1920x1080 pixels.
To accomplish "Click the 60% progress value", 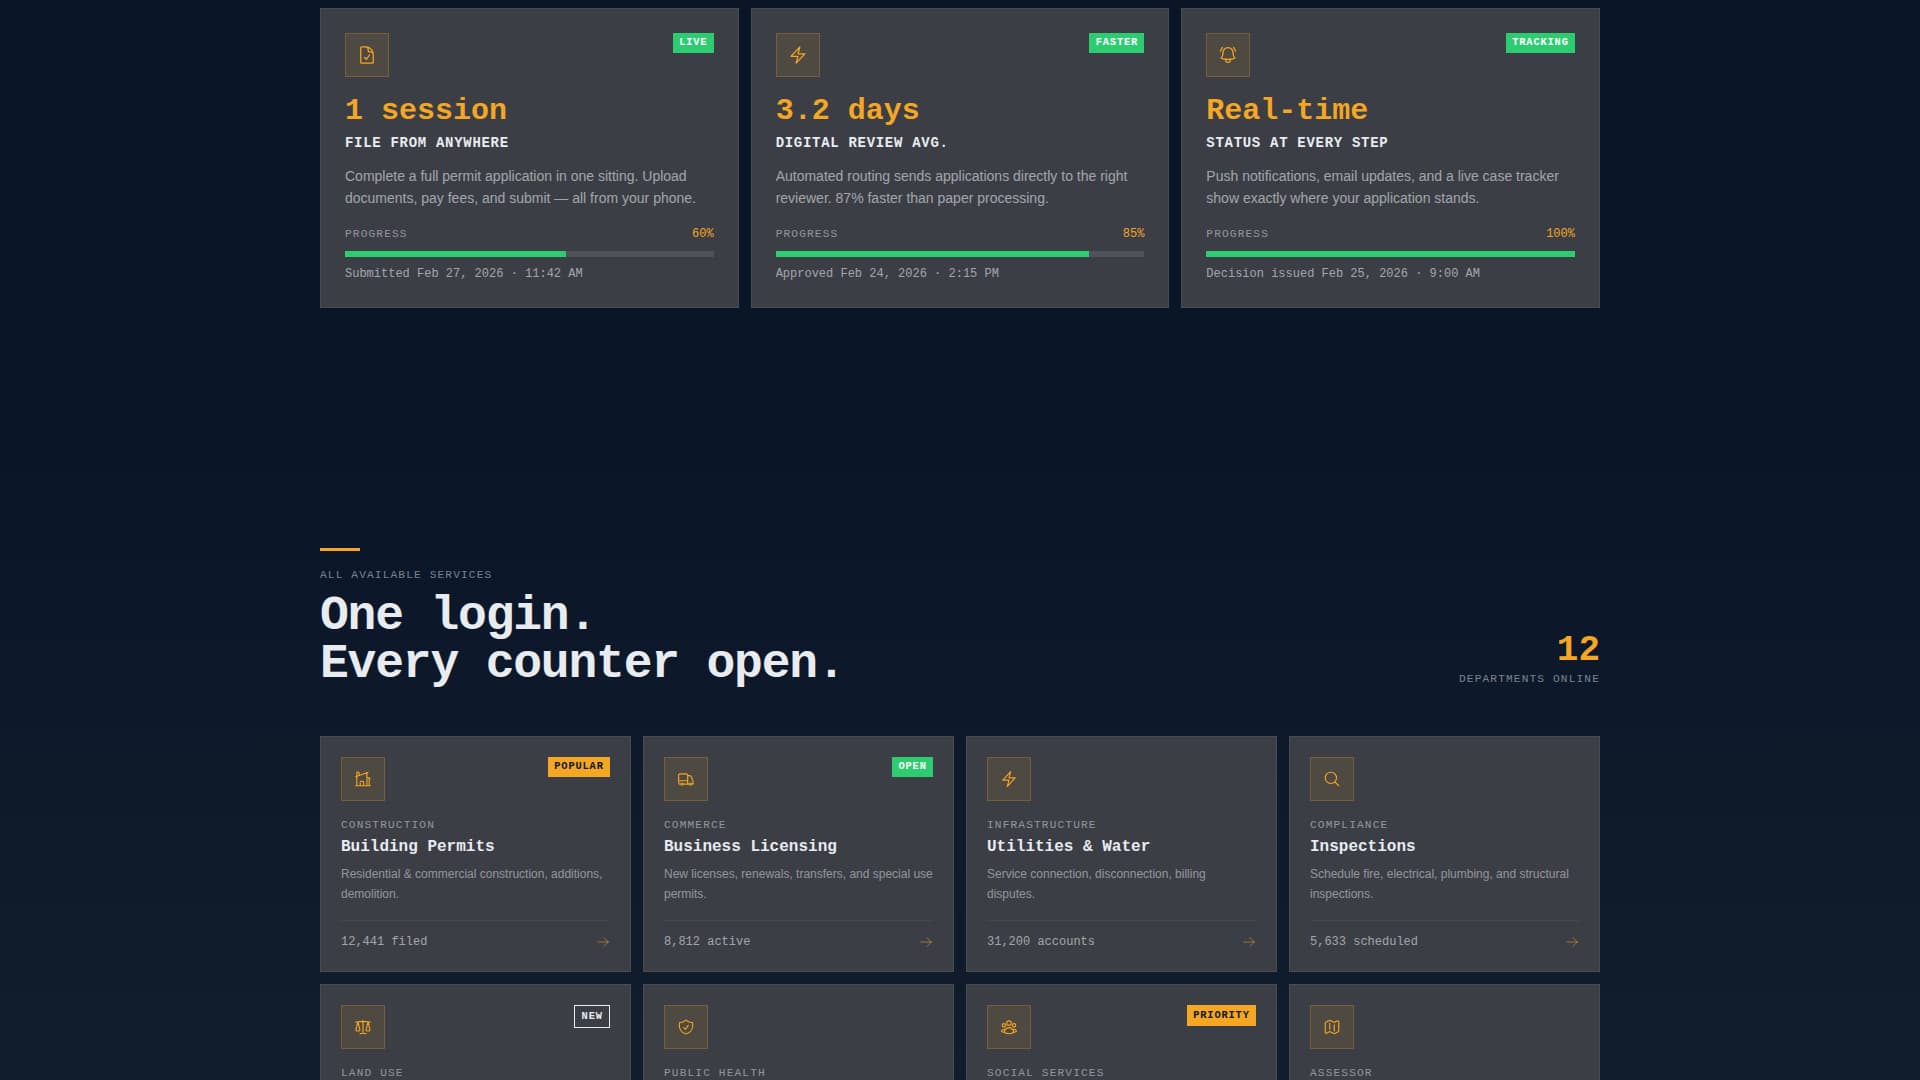I will pyautogui.click(x=703, y=233).
